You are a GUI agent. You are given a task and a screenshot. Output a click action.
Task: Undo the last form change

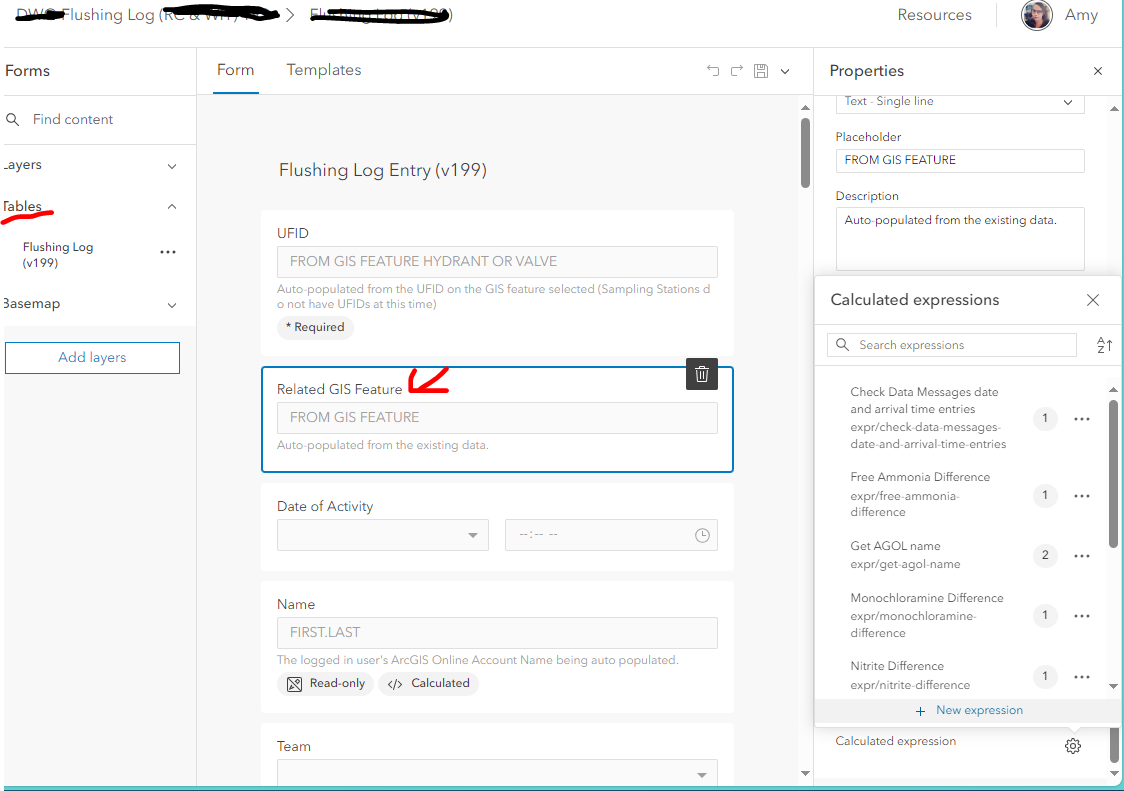coord(711,71)
